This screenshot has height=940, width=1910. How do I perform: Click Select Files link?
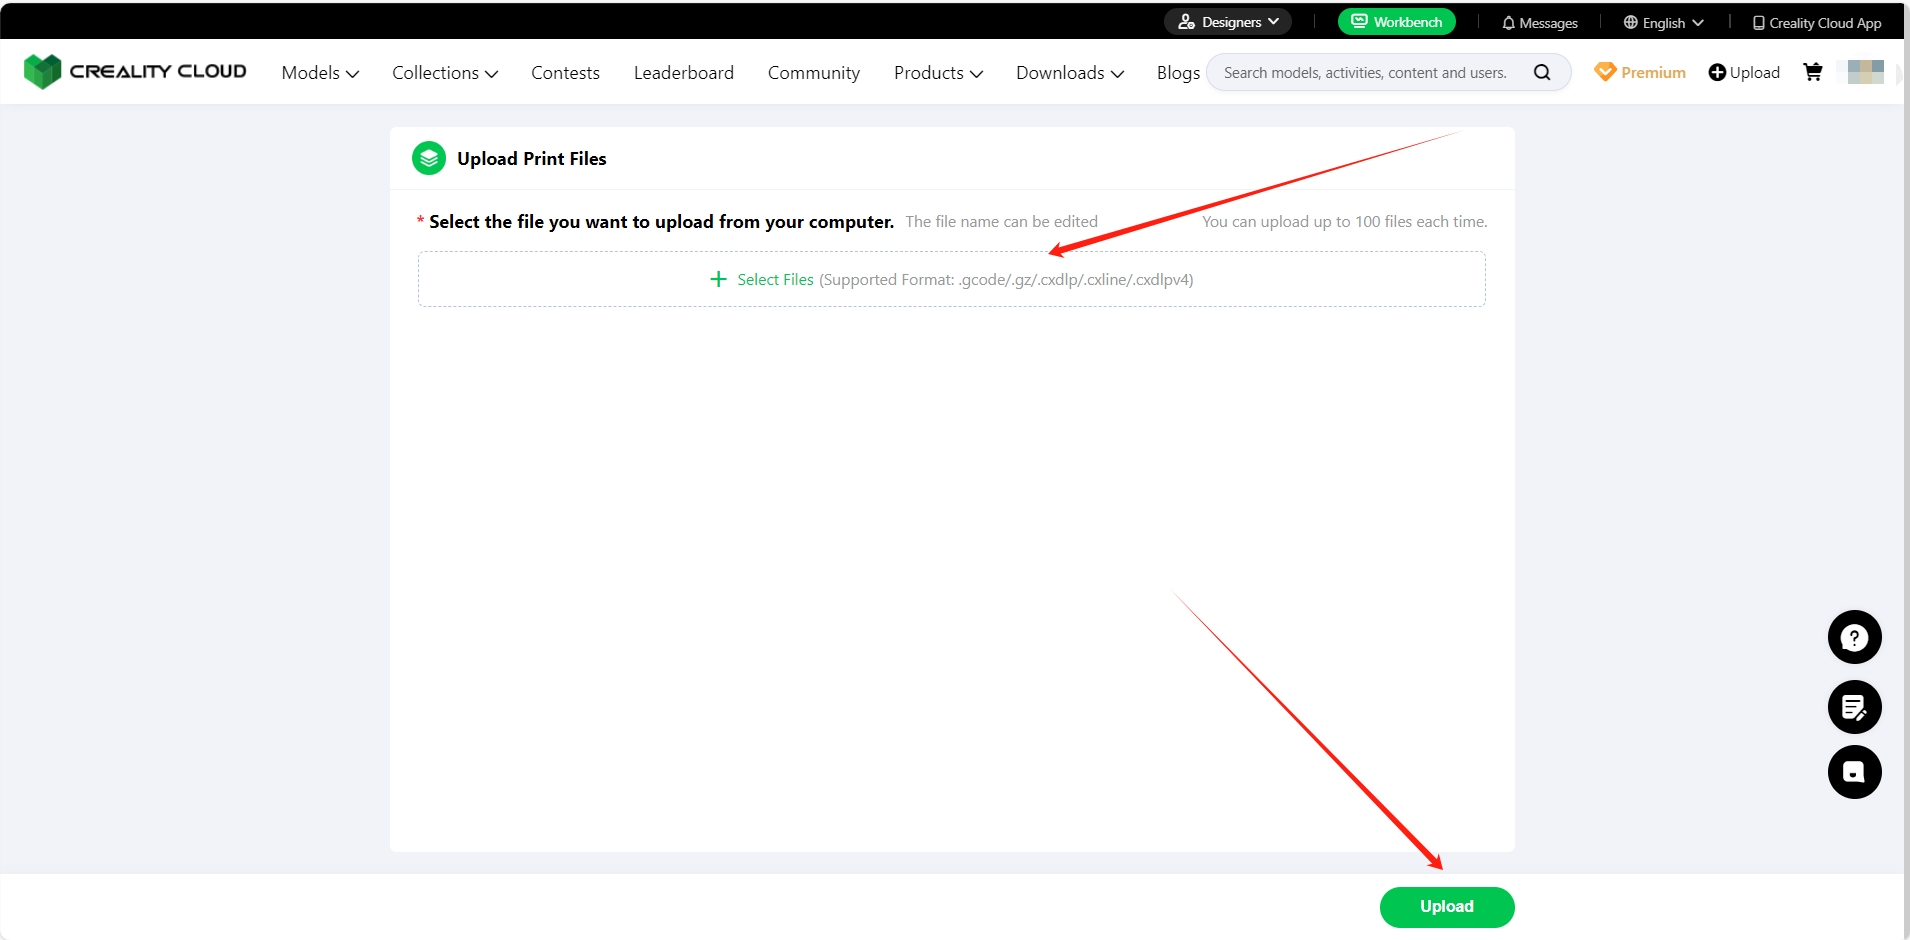[x=774, y=280]
